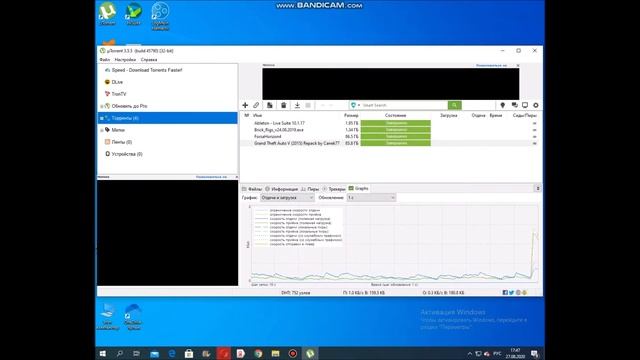Click the Add Torrent plus icon

245,105
